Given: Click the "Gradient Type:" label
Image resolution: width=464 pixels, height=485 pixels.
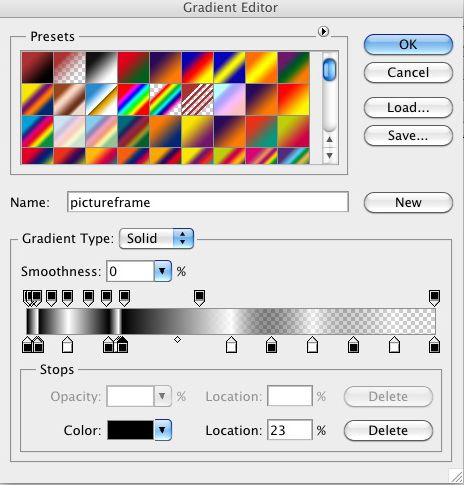Looking at the screenshot, I should coord(68,239).
